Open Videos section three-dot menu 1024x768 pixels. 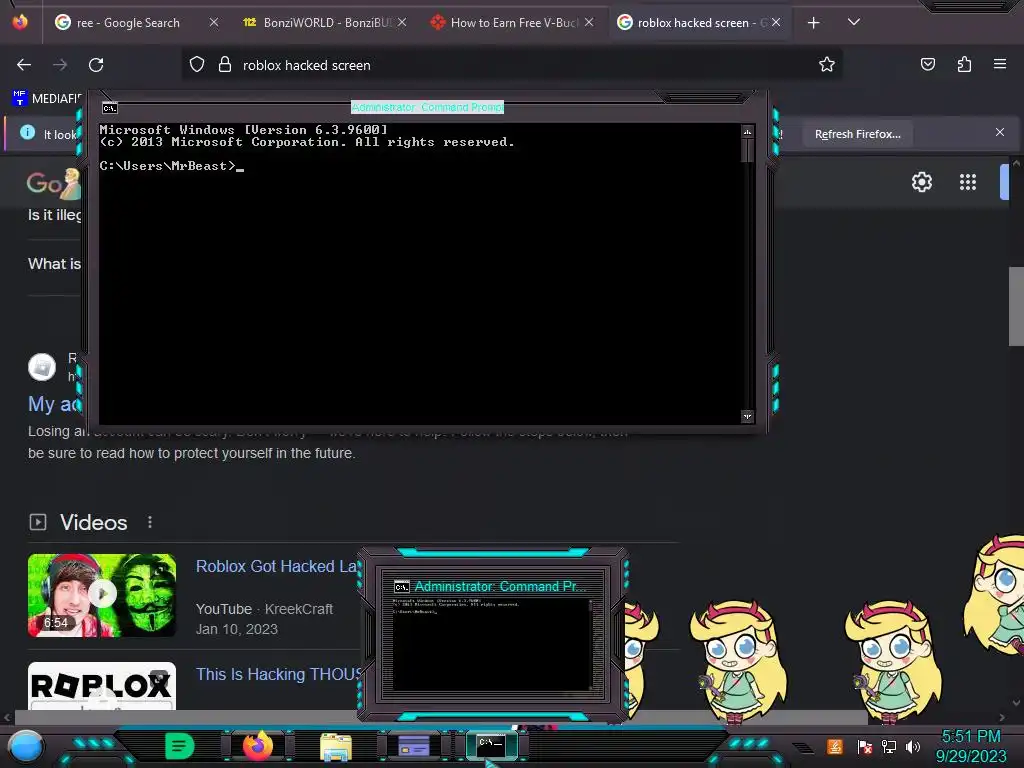coord(150,522)
